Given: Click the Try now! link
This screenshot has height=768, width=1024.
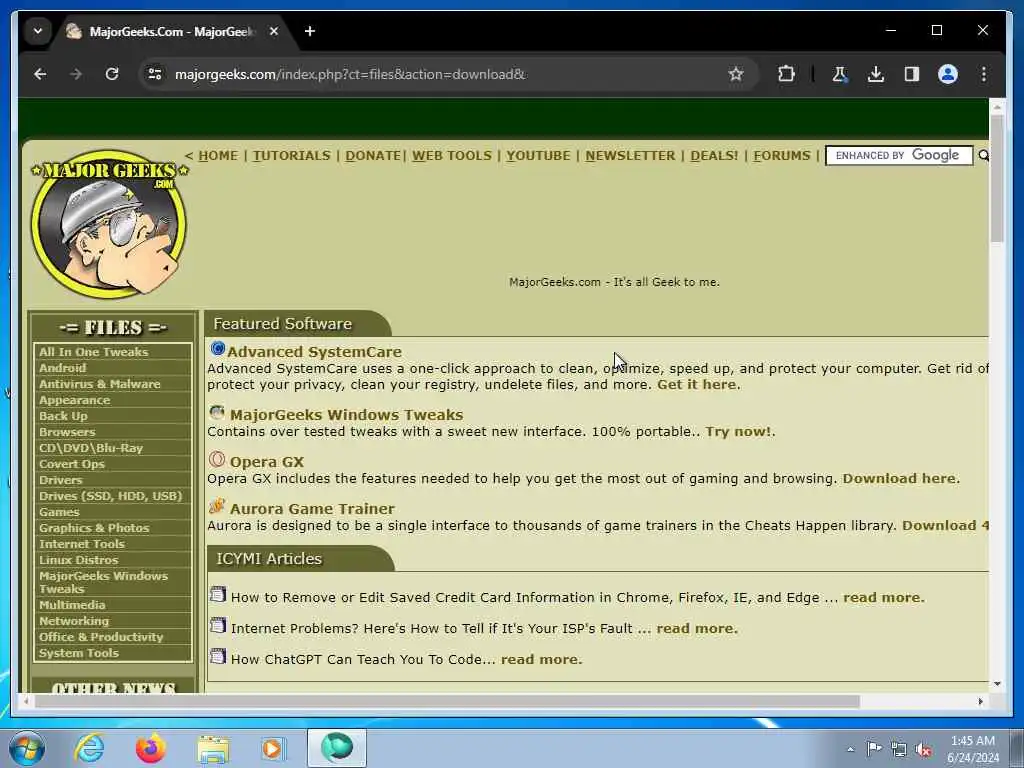Looking at the screenshot, I should [x=738, y=432].
